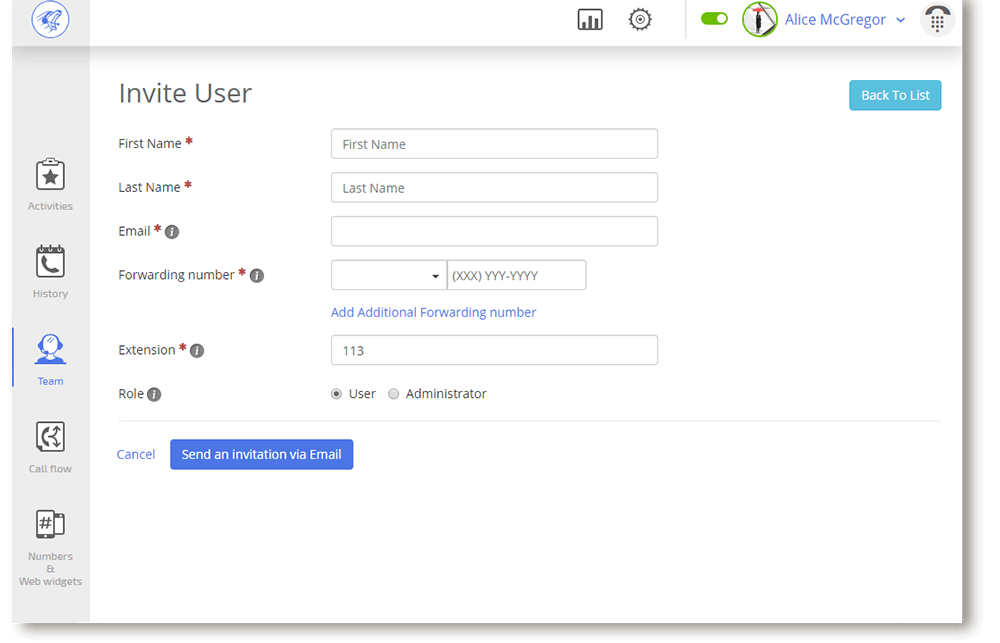Viewport: 1000px width, 643px height.
Task: Click the Forwarding number field label
Action: pos(177,275)
